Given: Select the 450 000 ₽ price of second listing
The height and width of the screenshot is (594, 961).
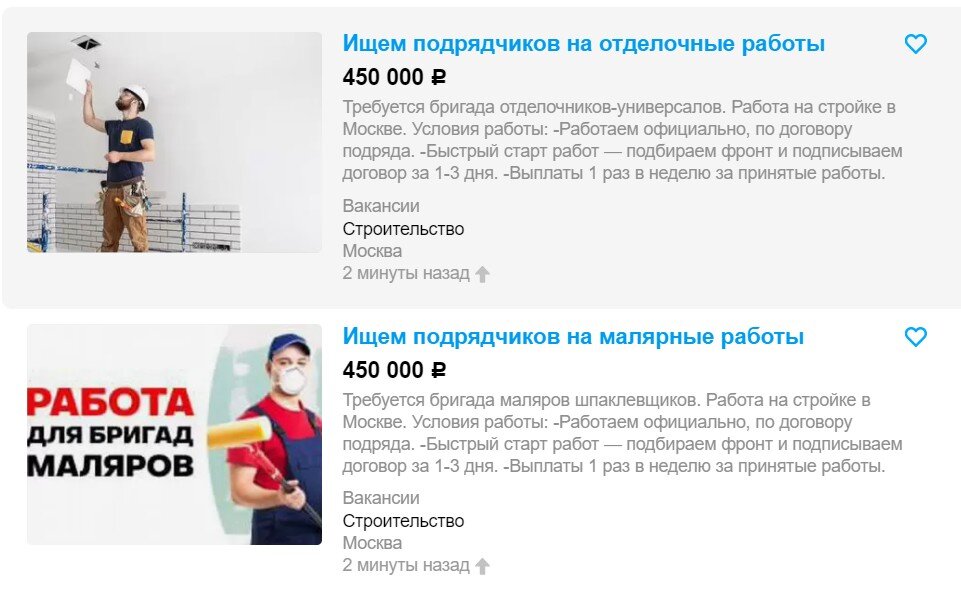Looking at the screenshot, I should point(394,370).
